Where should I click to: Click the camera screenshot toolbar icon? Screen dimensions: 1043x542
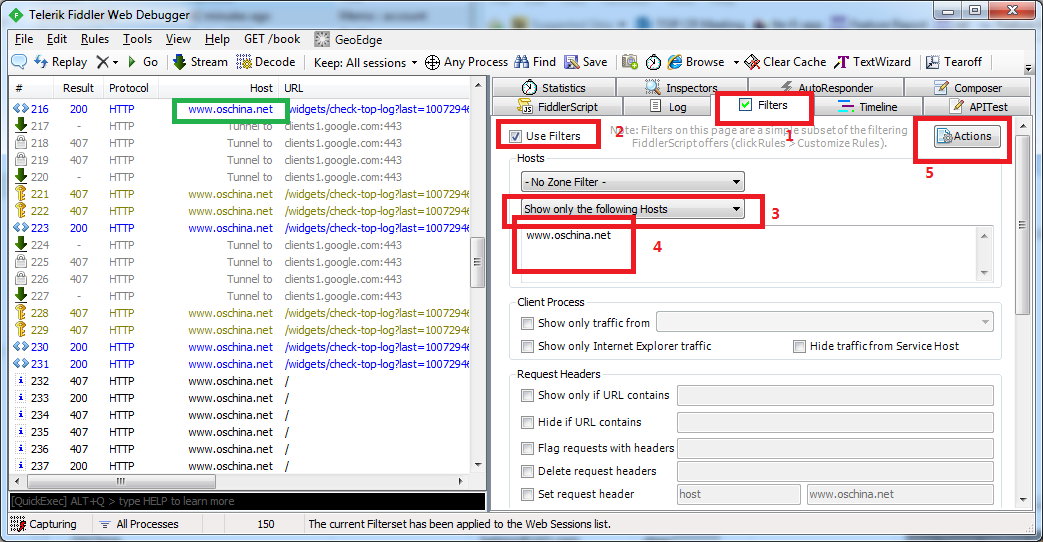point(630,62)
